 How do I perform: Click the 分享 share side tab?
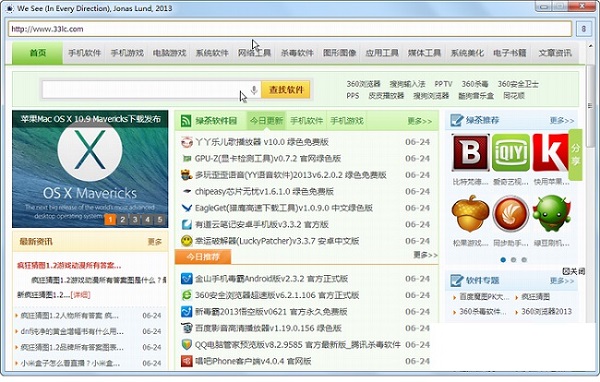coord(576,155)
